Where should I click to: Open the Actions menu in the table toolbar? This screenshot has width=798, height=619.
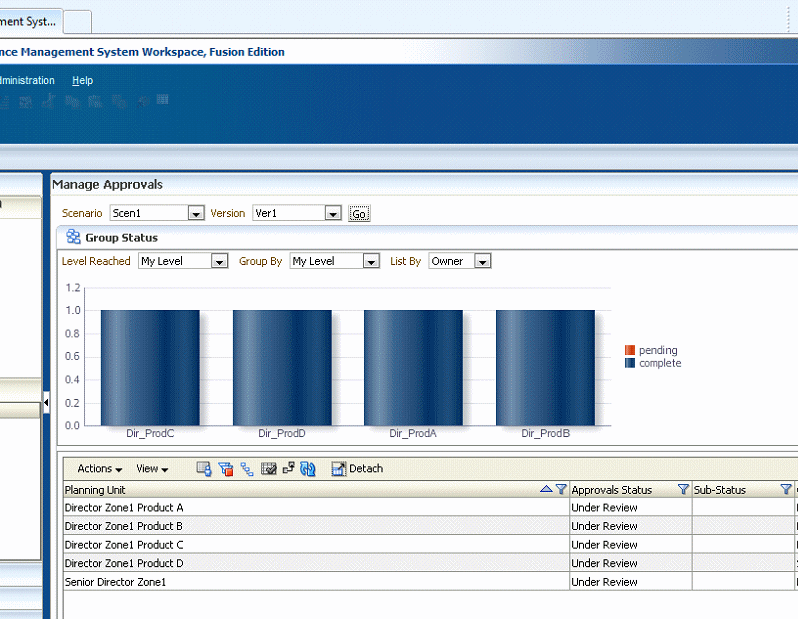(99, 468)
